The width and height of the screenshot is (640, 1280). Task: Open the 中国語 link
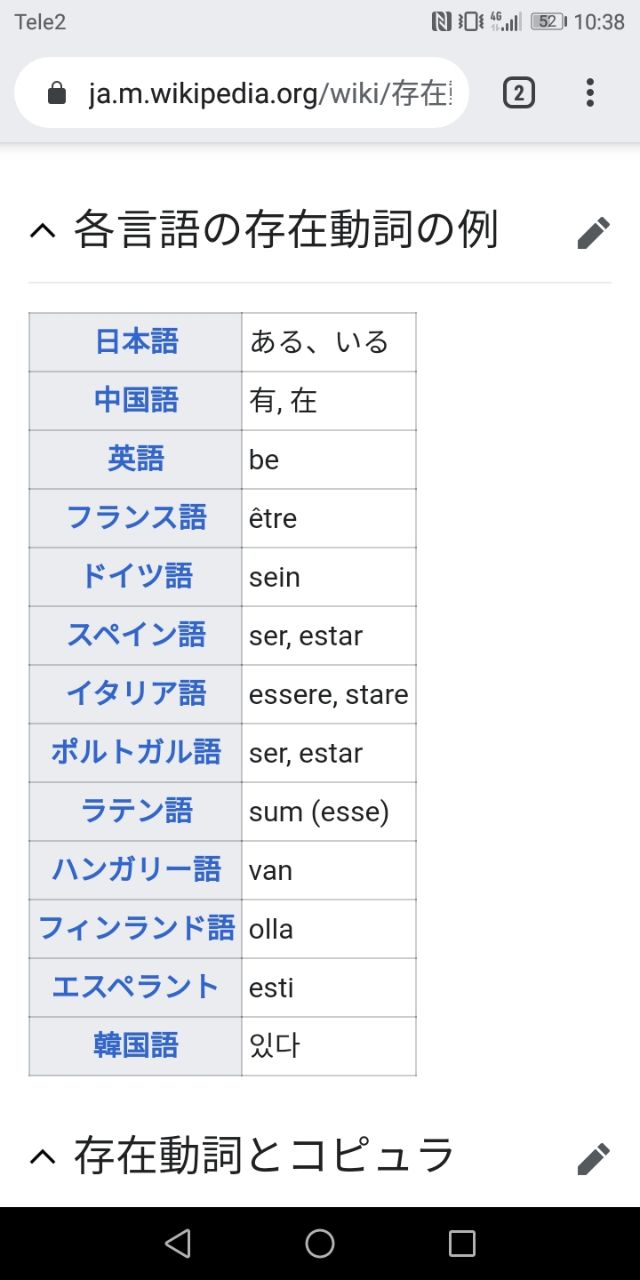(136, 400)
